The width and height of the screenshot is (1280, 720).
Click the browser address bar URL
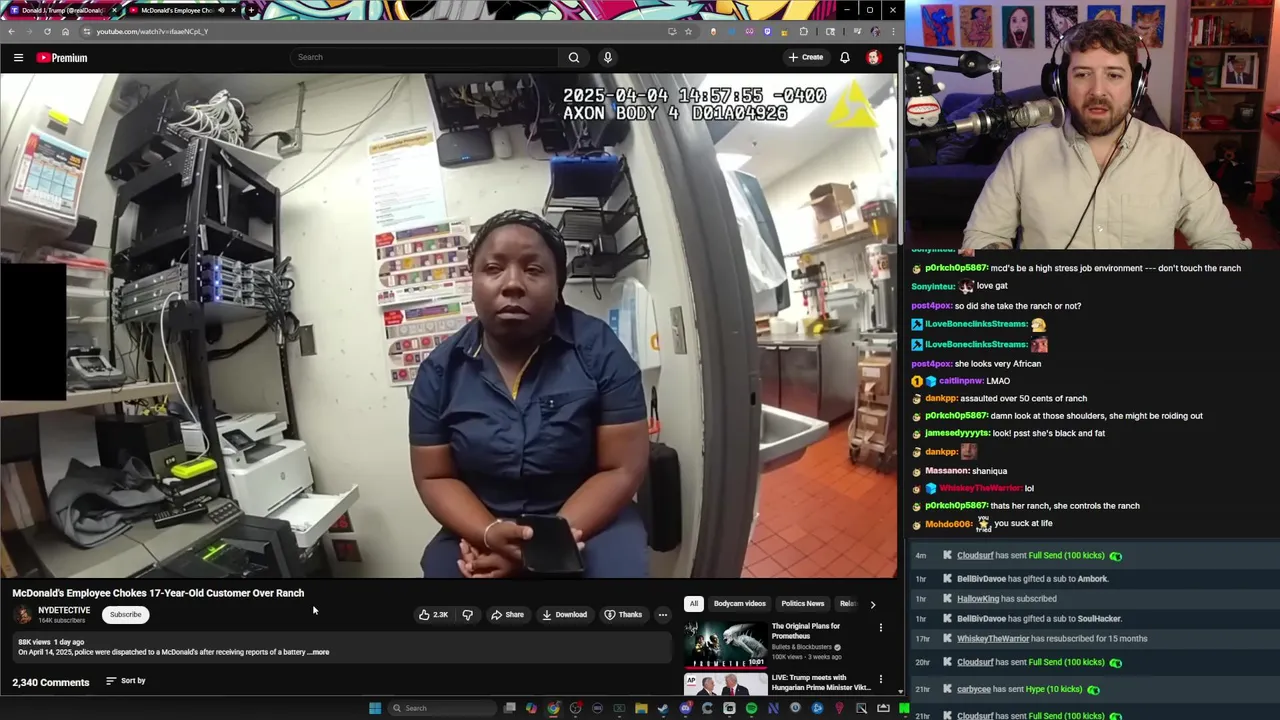[152, 31]
